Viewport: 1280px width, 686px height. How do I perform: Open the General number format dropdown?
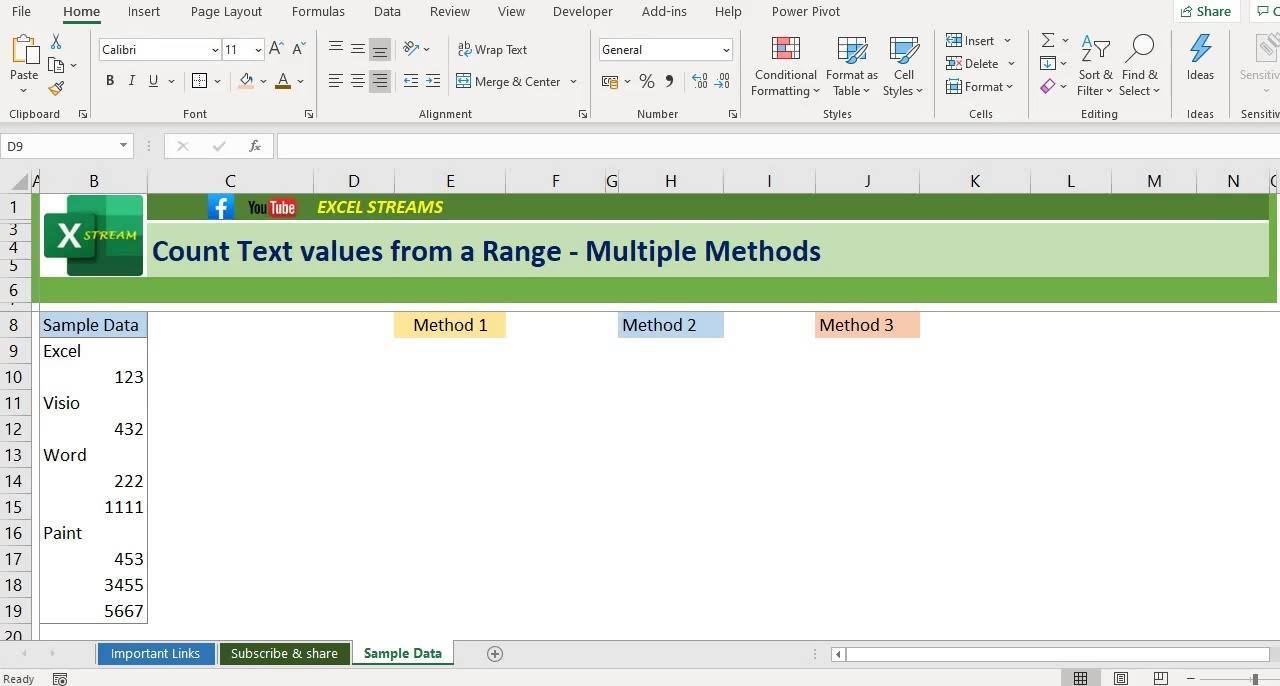point(726,50)
